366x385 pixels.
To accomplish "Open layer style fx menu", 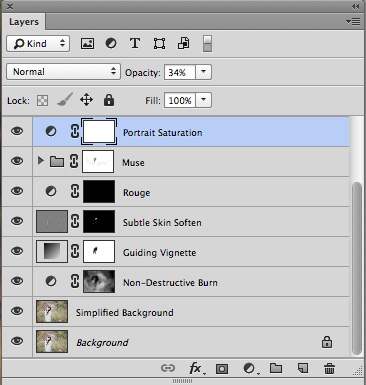I will coord(196,368).
